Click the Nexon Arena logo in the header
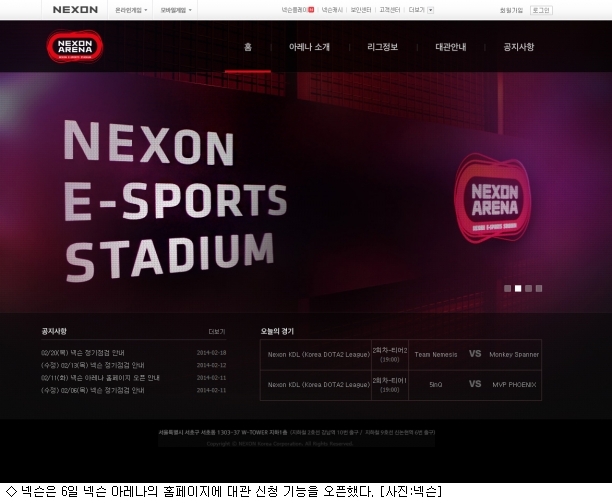Screen dimensions: 612x503 (x=75, y=46)
